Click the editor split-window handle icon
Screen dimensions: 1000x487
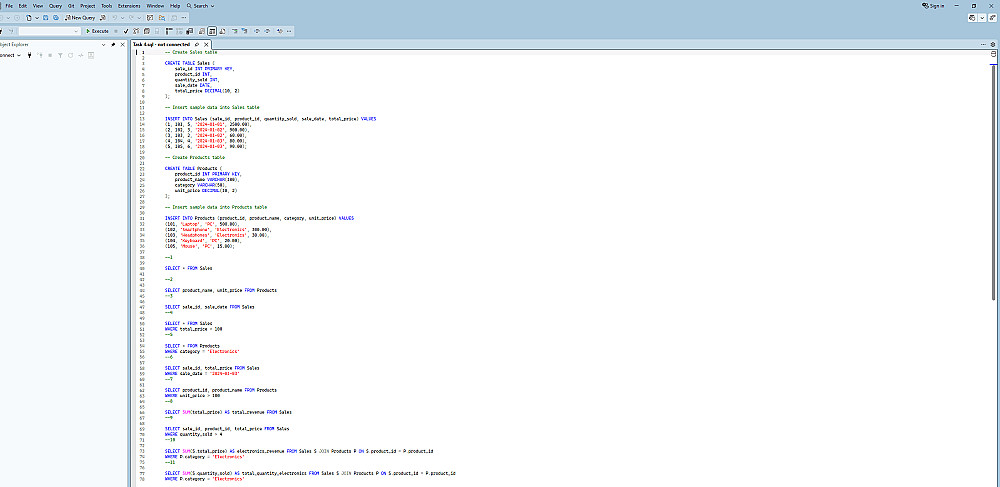click(993, 54)
